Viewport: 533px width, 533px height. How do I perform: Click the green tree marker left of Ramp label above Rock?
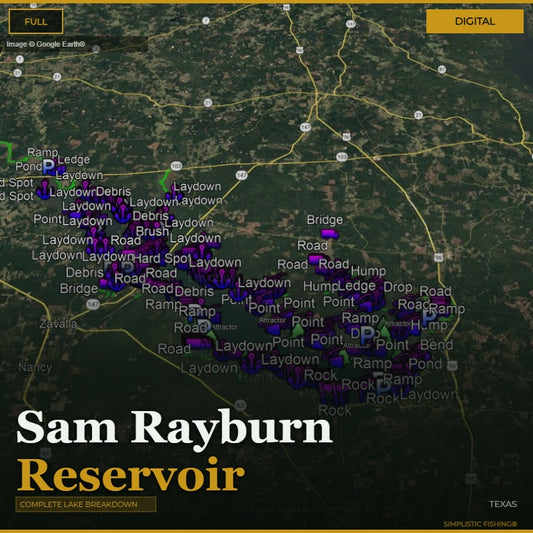click(x=345, y=357)
